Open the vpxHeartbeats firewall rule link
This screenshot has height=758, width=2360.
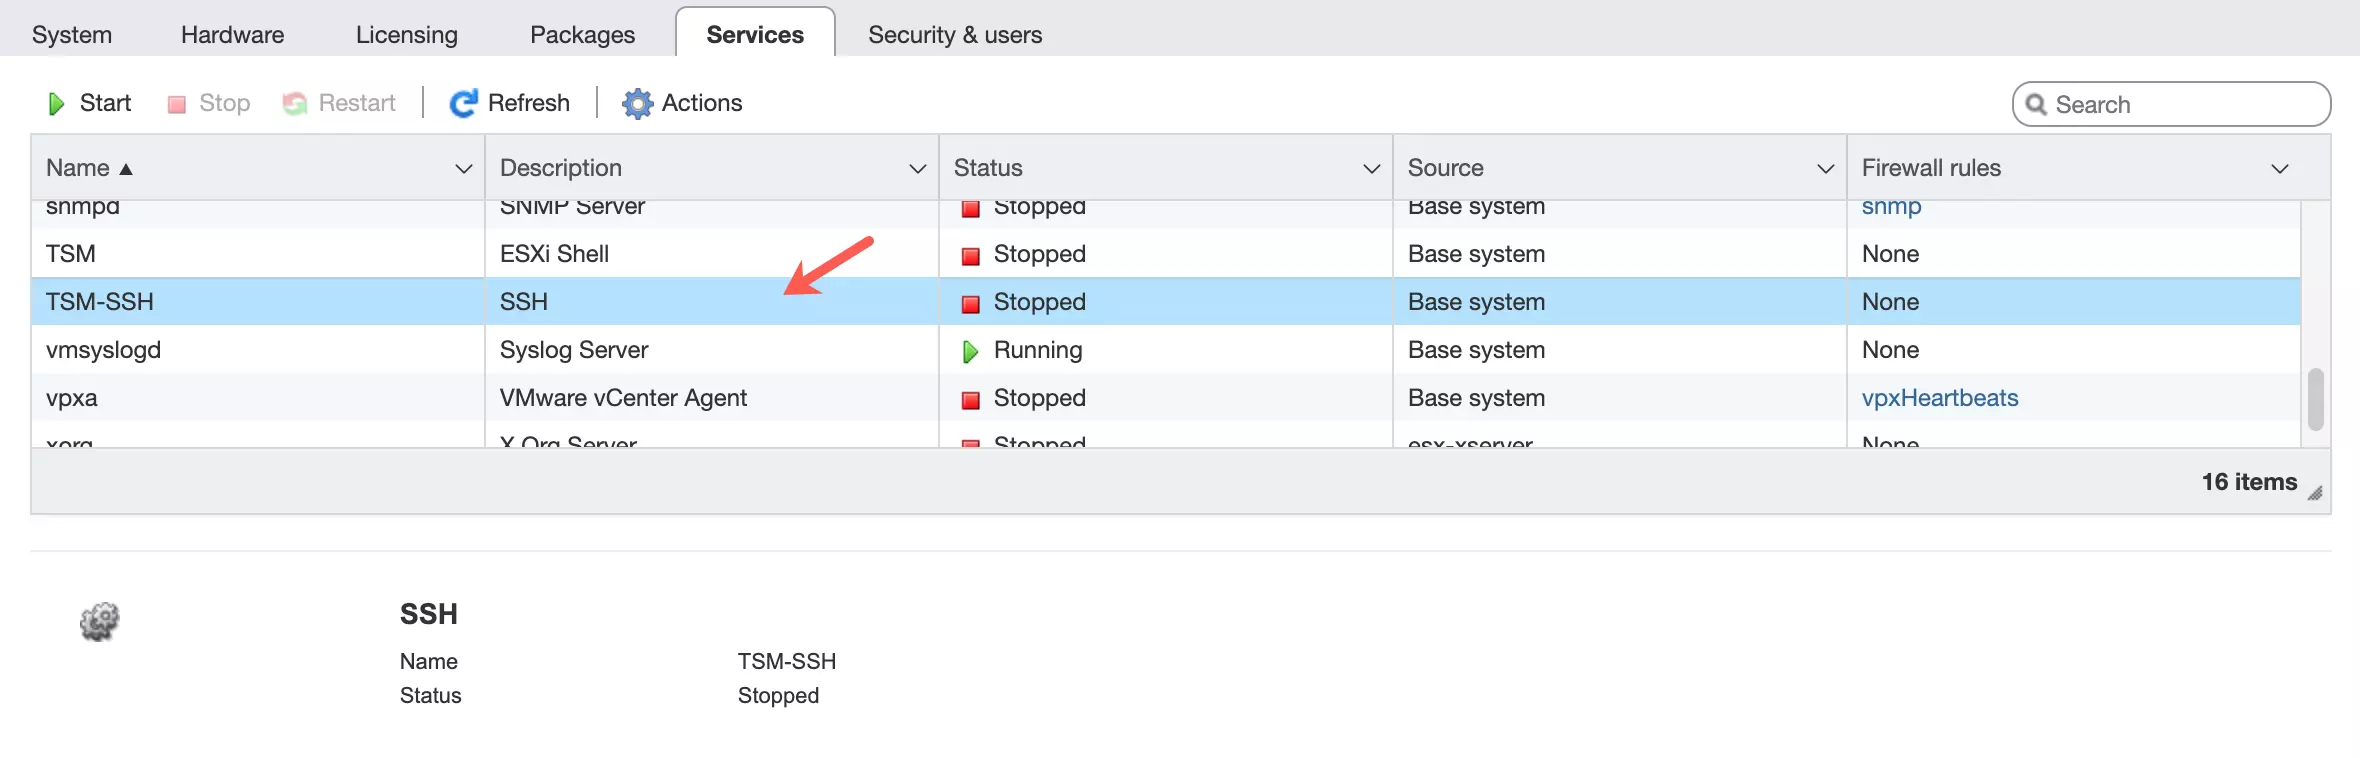click(x=1939, y=398)
